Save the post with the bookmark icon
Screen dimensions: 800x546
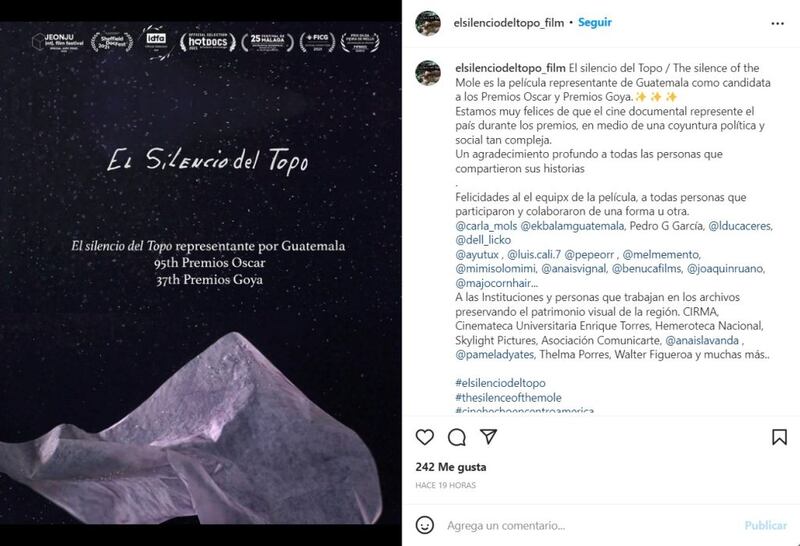[779, 437]
